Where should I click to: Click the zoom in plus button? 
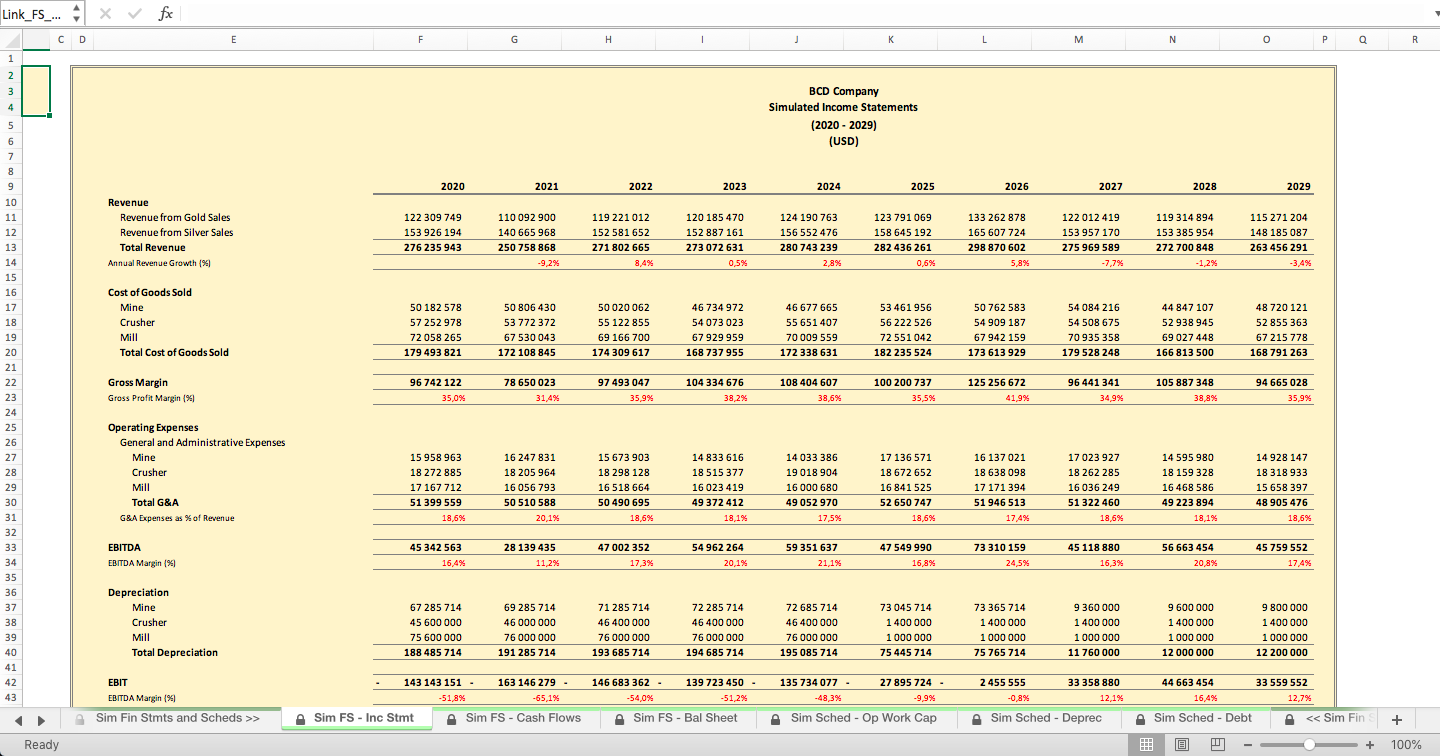point(1370,745)
